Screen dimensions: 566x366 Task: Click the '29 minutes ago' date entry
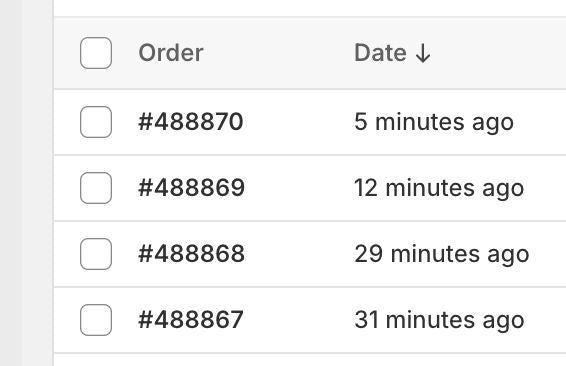pyautogui.click(x=442, y=254)
